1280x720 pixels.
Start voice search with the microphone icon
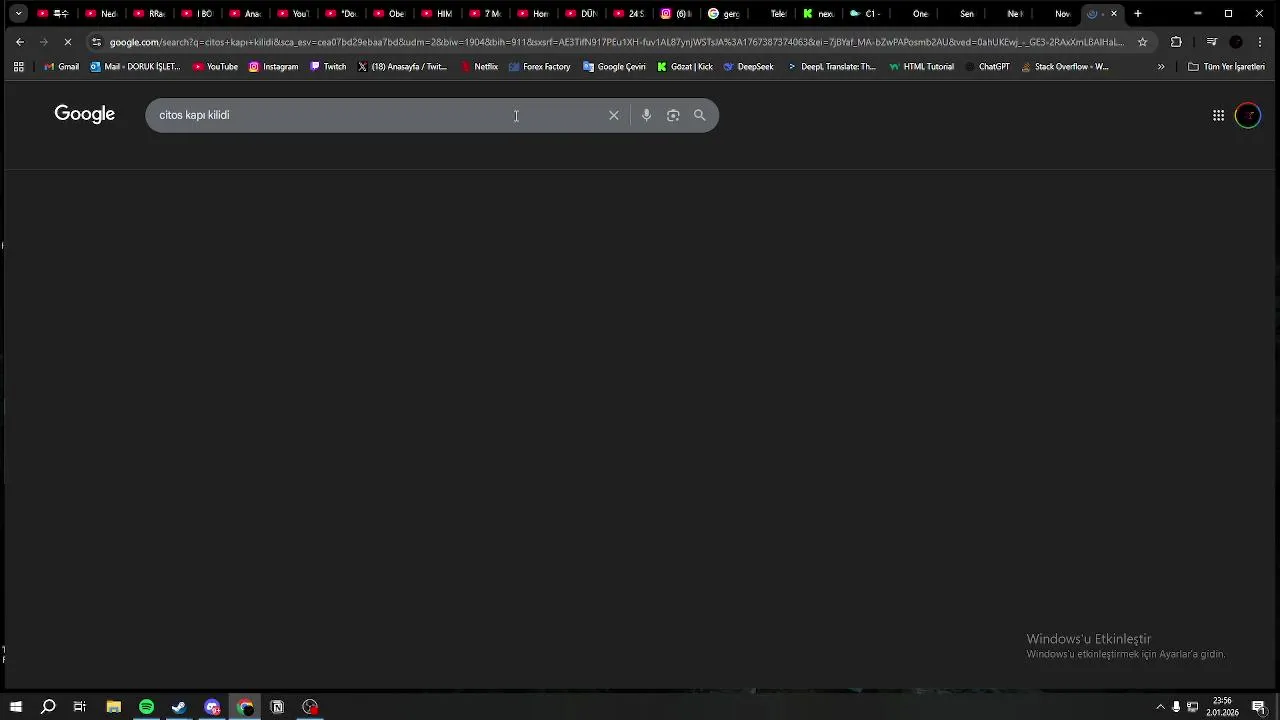[x=646, y=115]
